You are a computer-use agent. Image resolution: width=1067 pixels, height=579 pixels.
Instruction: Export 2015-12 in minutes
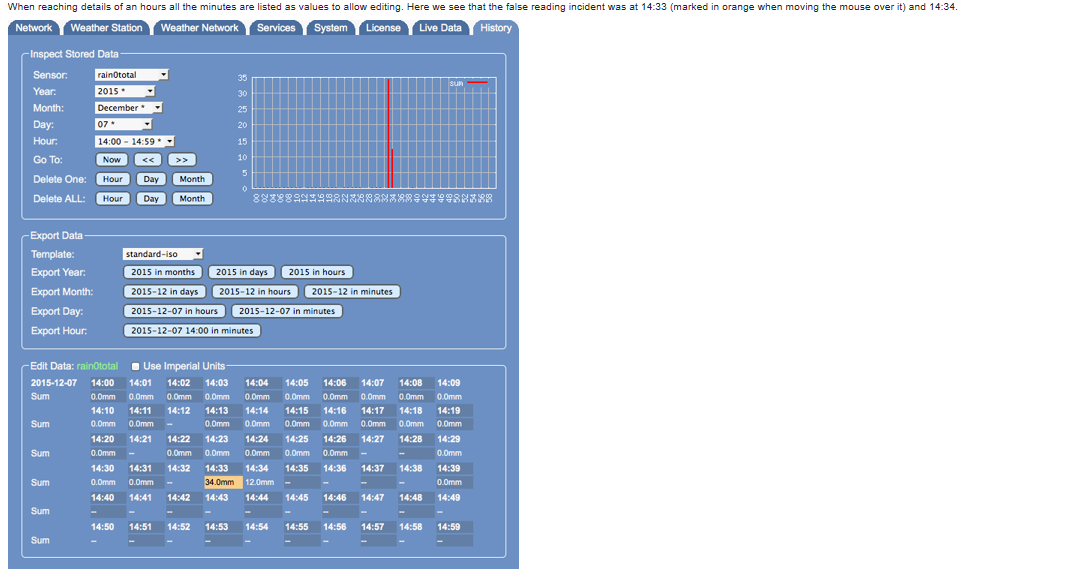tap(352, 291)
